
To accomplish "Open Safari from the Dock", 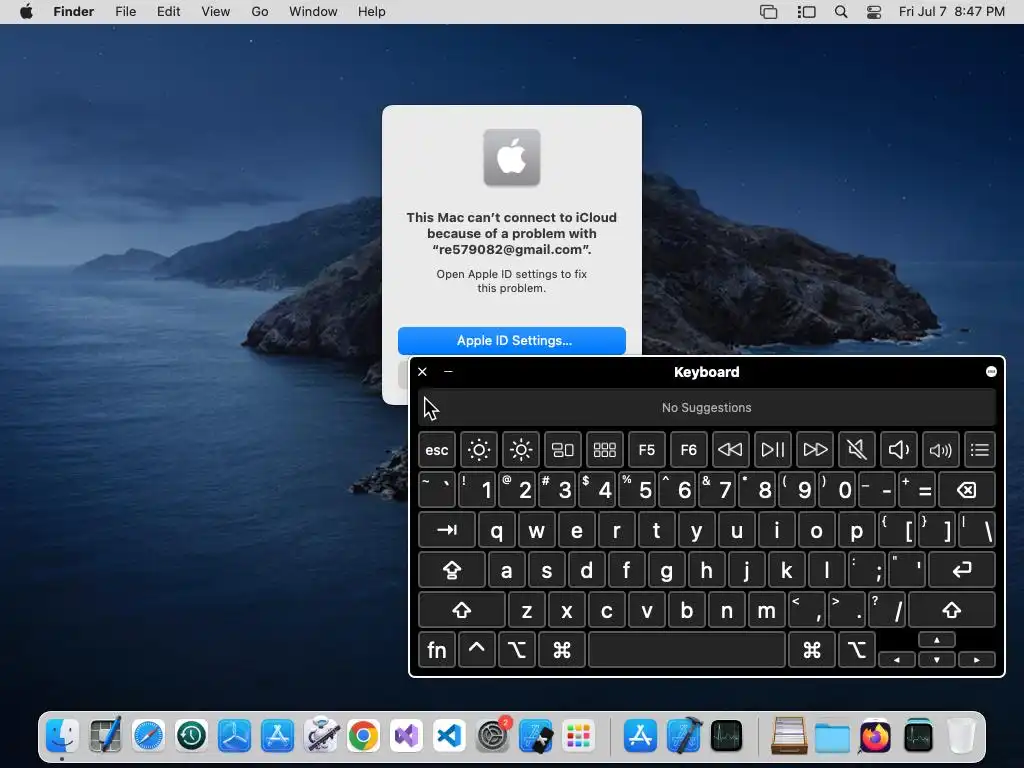I will 148,736.
